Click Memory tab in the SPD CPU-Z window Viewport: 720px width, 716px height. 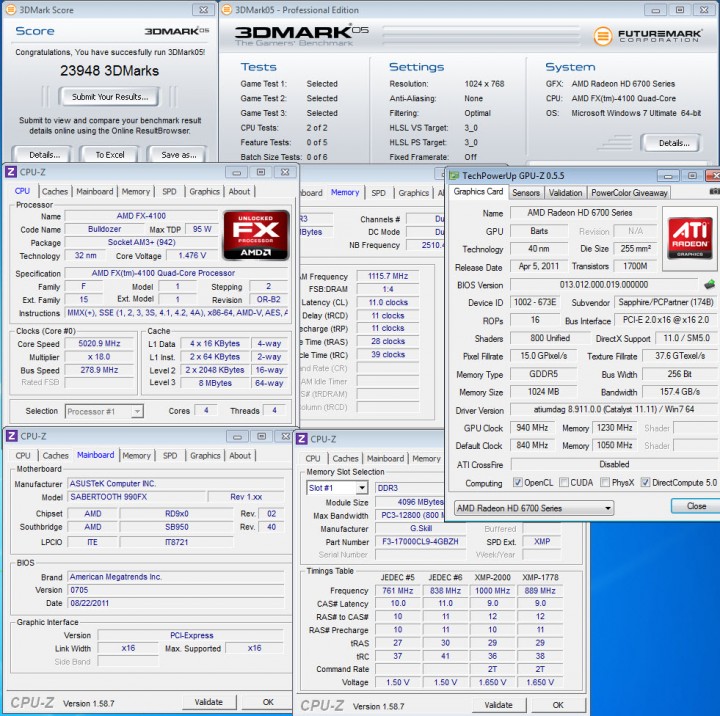(x=426, y=458)
